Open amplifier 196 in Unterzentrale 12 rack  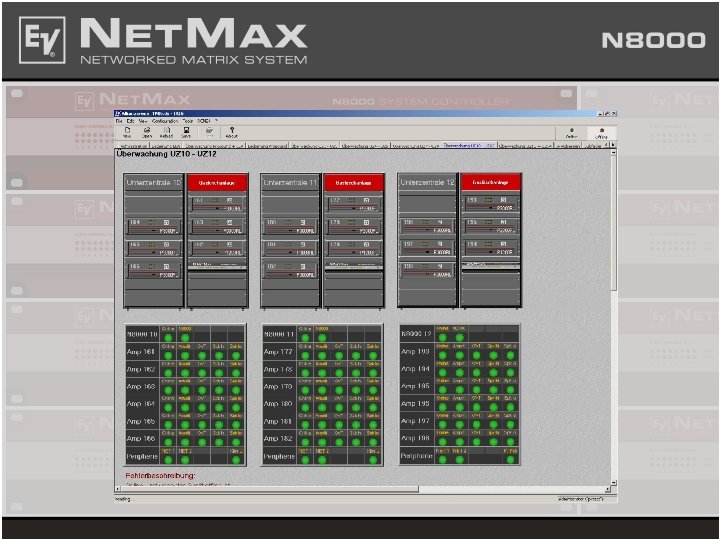427,225
